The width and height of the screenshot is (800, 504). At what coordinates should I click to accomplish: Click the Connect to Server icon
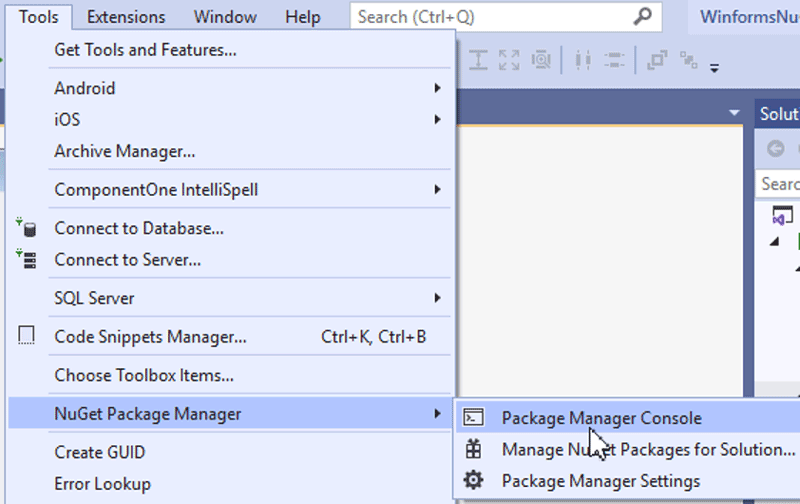click(x=27, y=260)
